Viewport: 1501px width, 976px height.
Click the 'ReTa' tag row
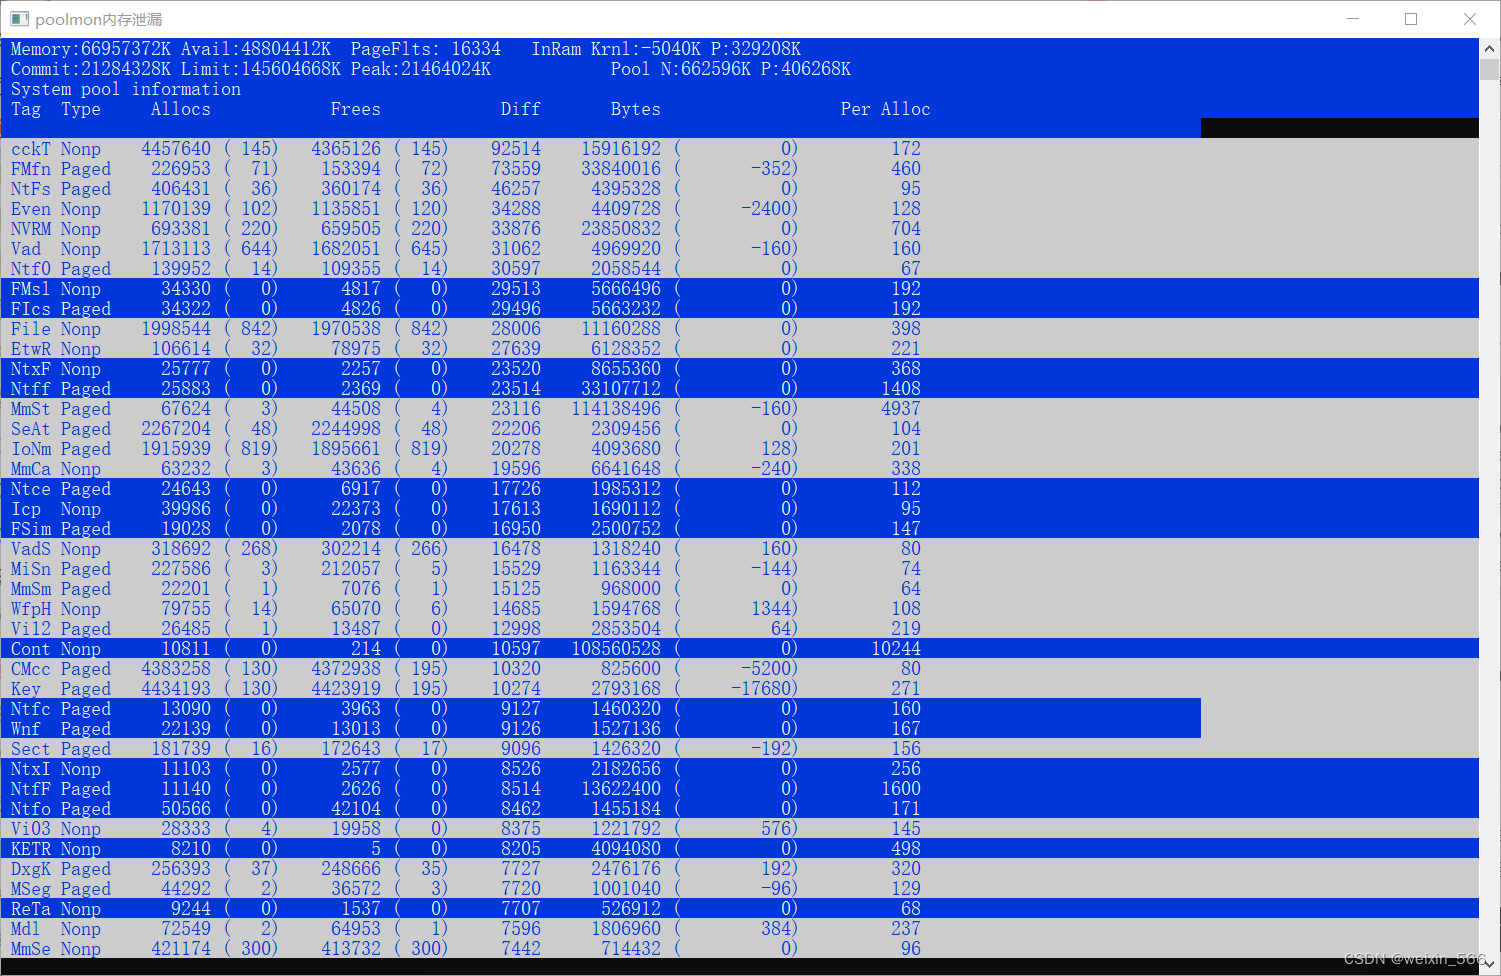740,908
